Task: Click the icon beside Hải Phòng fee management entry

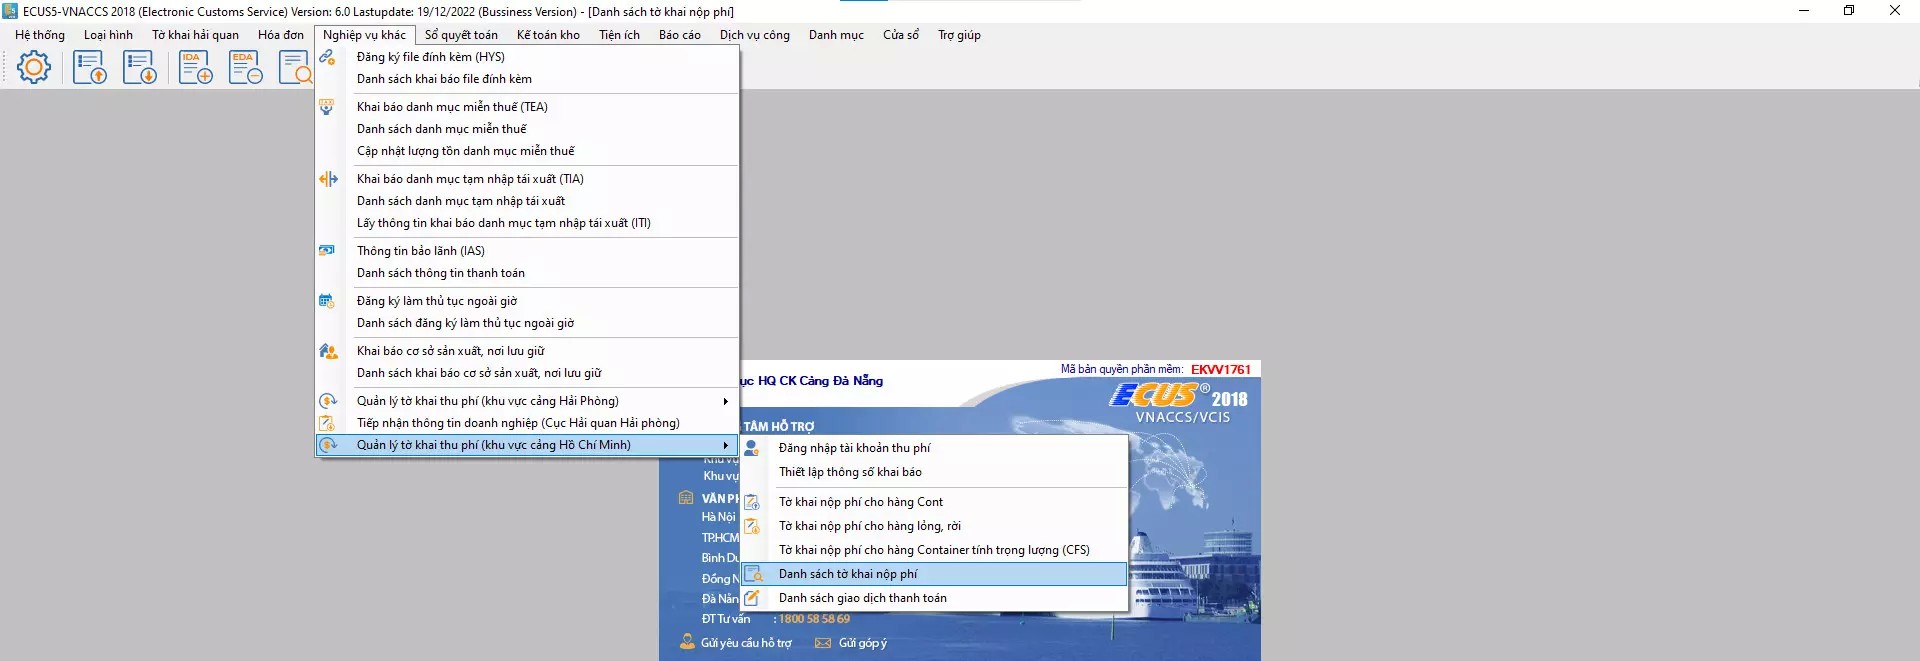Action: coord(327,401)
